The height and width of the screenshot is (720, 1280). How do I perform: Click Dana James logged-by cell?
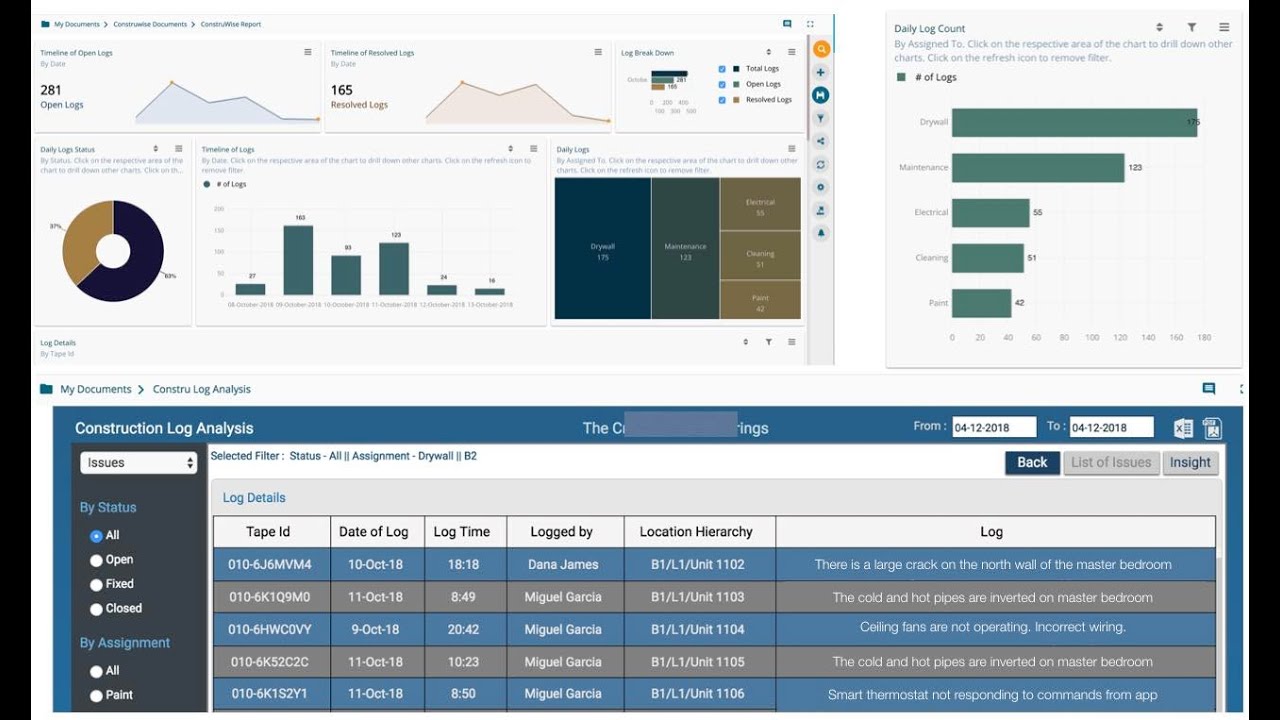pos(564,564)
